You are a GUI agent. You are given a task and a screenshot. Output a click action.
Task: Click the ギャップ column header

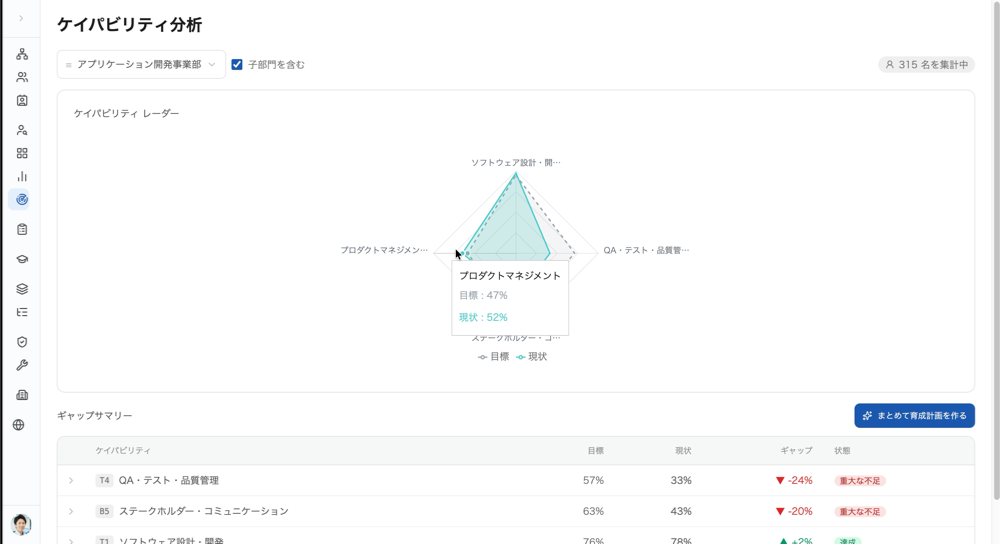(796, 451)
